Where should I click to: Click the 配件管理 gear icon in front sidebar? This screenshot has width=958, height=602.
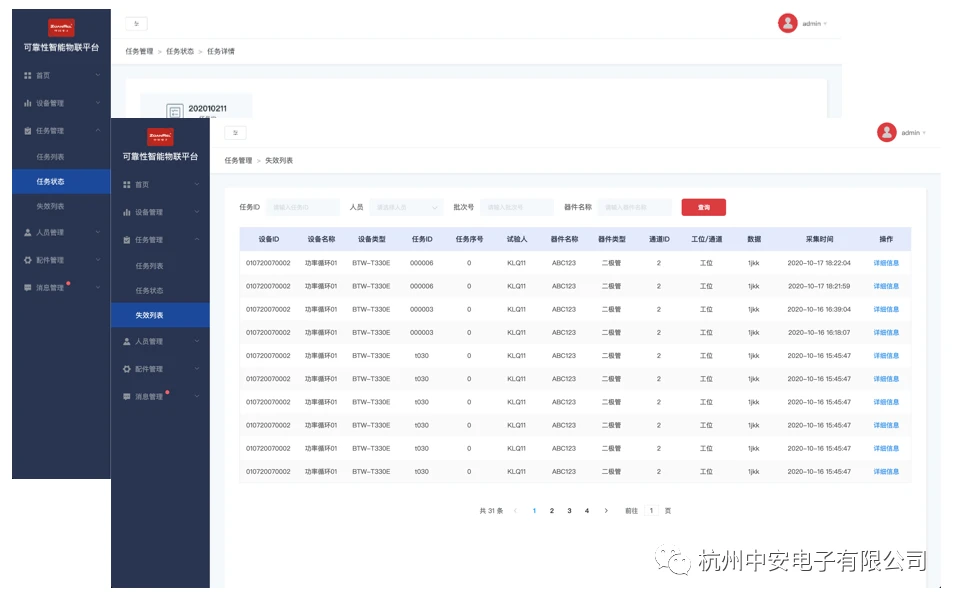point(127,369)
